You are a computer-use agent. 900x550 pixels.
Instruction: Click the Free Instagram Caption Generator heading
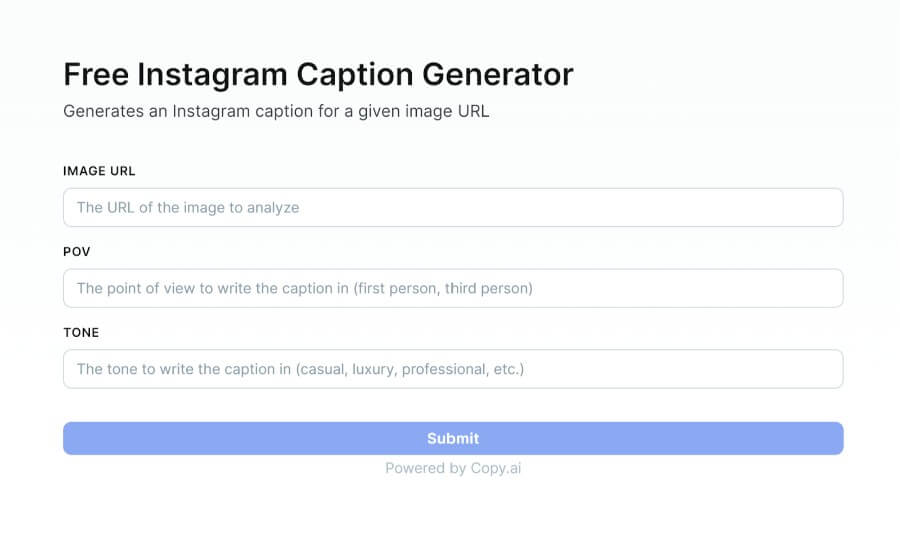point(318,74)
